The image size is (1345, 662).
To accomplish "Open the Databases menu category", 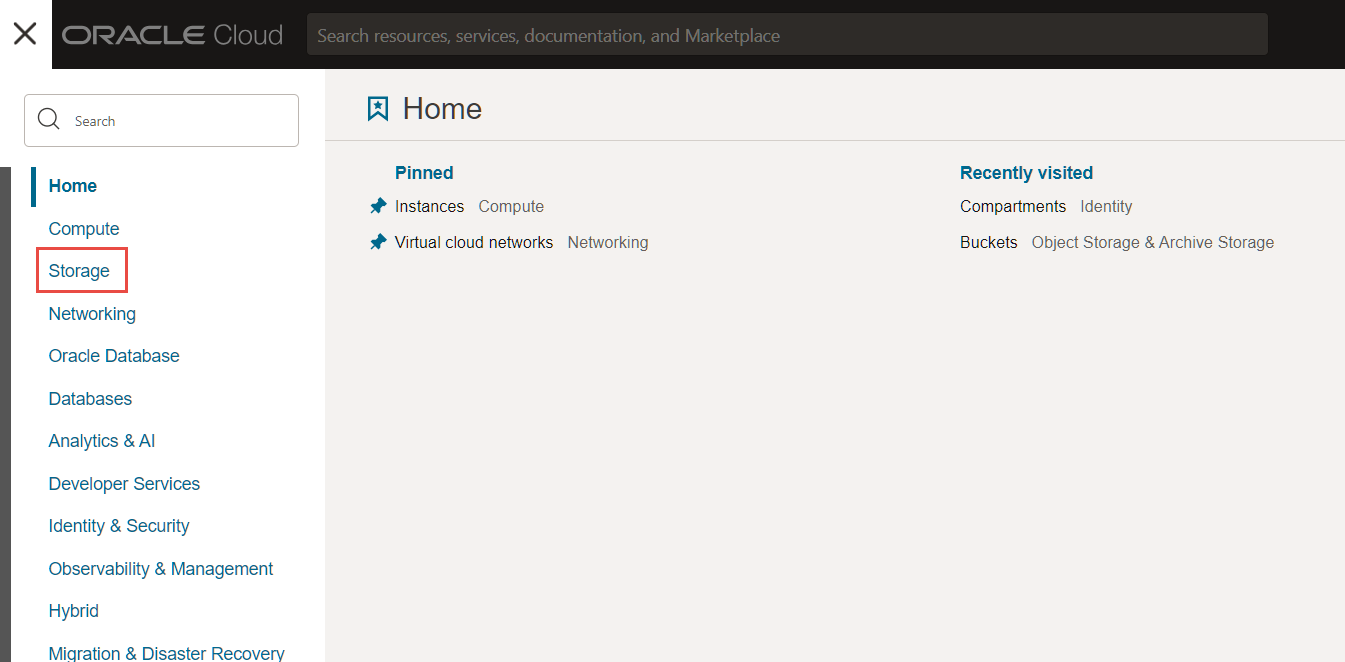I will point(90,399).
